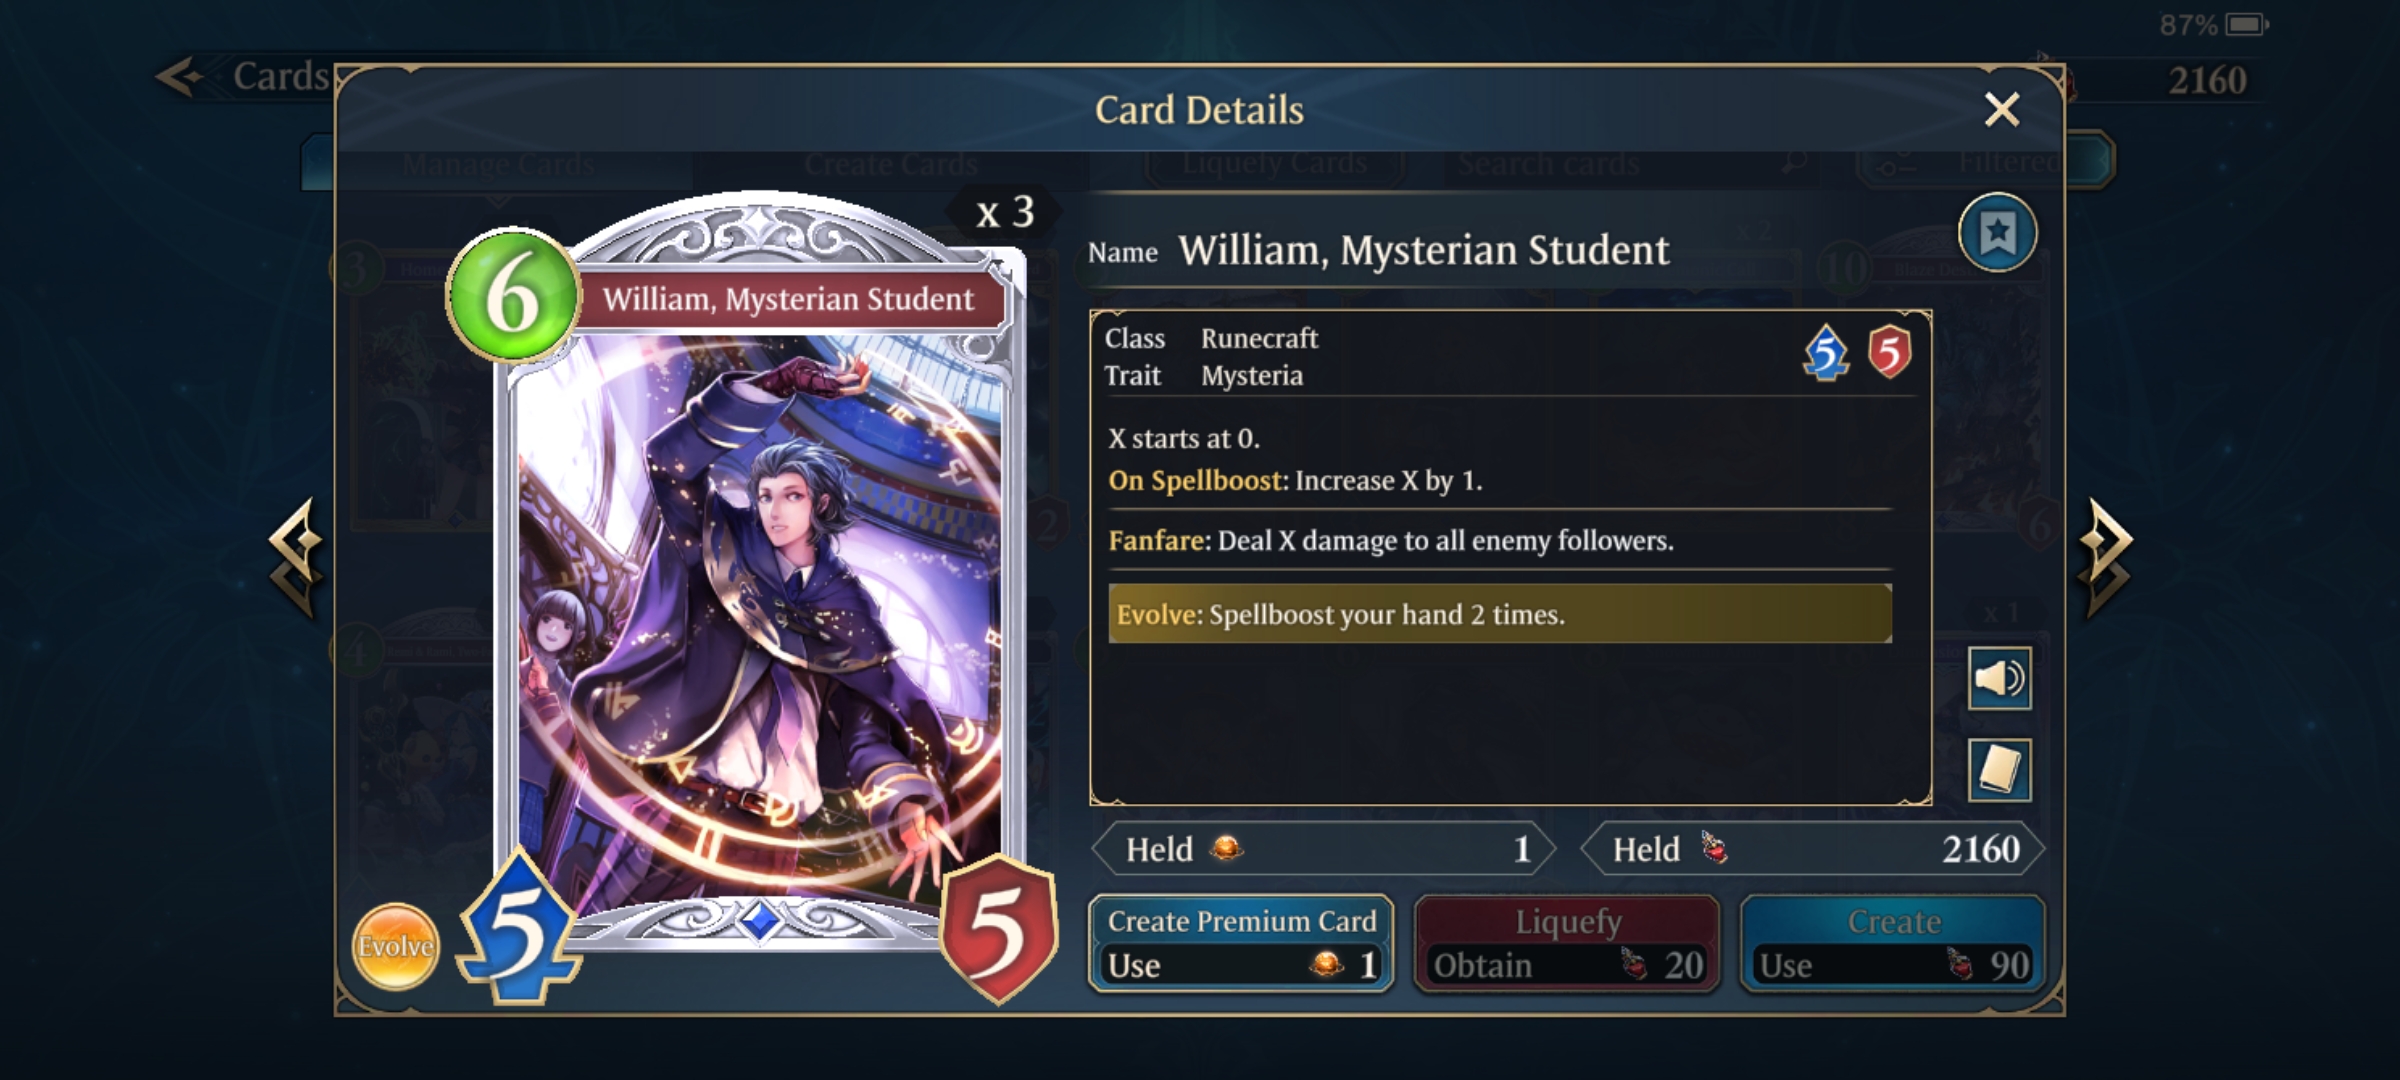This screenshot has width=2400, height=1080.
Task: Open the card flavor text page icon
Action: (1999, 770)
